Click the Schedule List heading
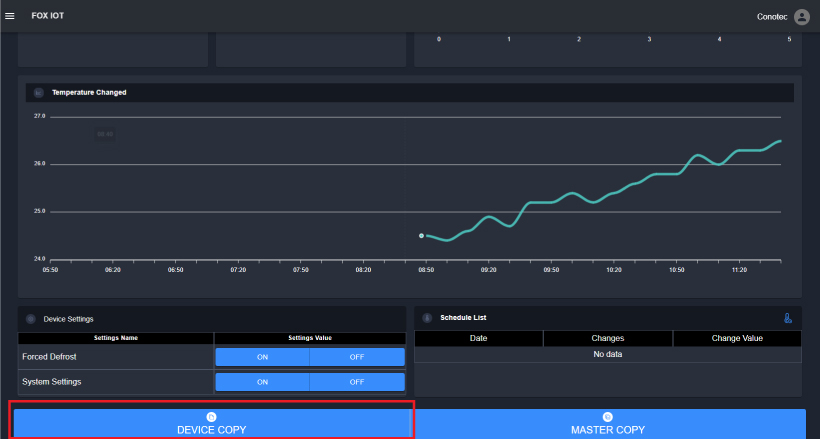The height and width of the screenshot is (439, 820). point(463,318)
